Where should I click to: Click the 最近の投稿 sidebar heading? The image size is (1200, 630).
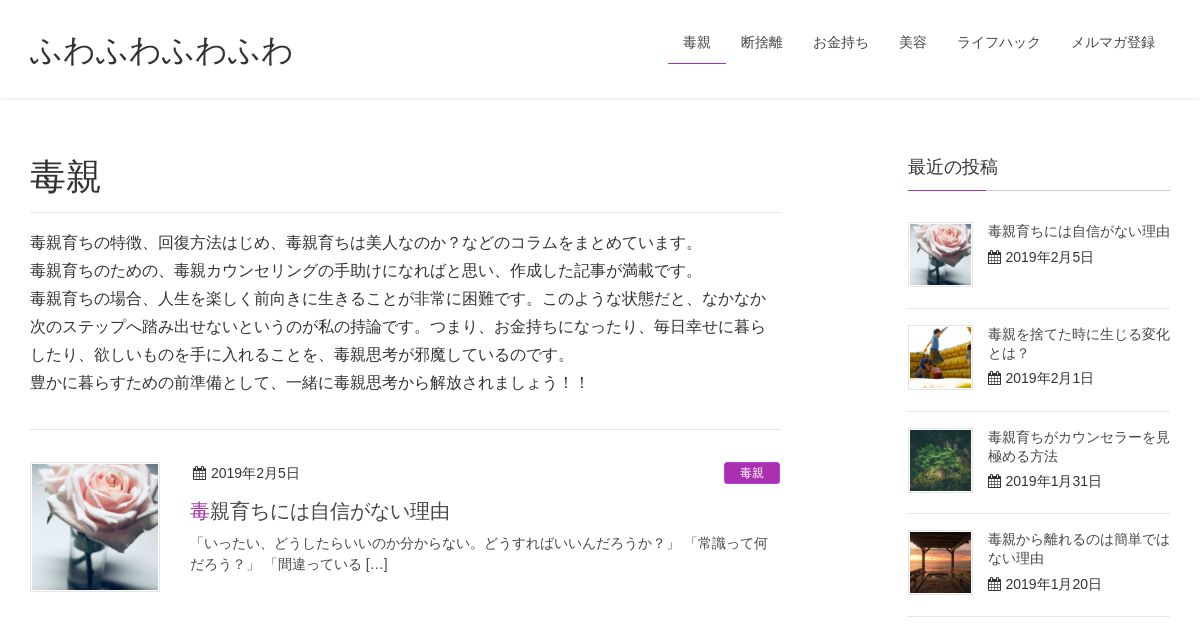click(953, 167)
